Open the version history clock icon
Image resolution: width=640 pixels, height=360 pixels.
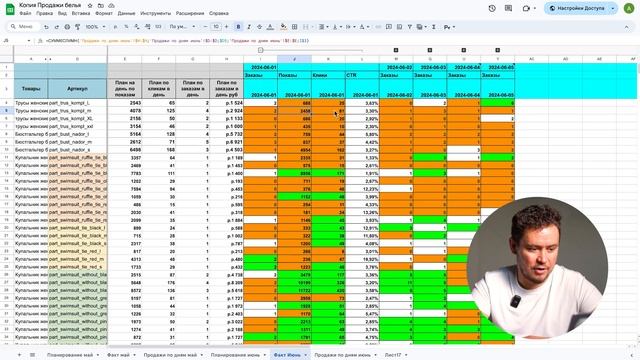click(492, 8)
